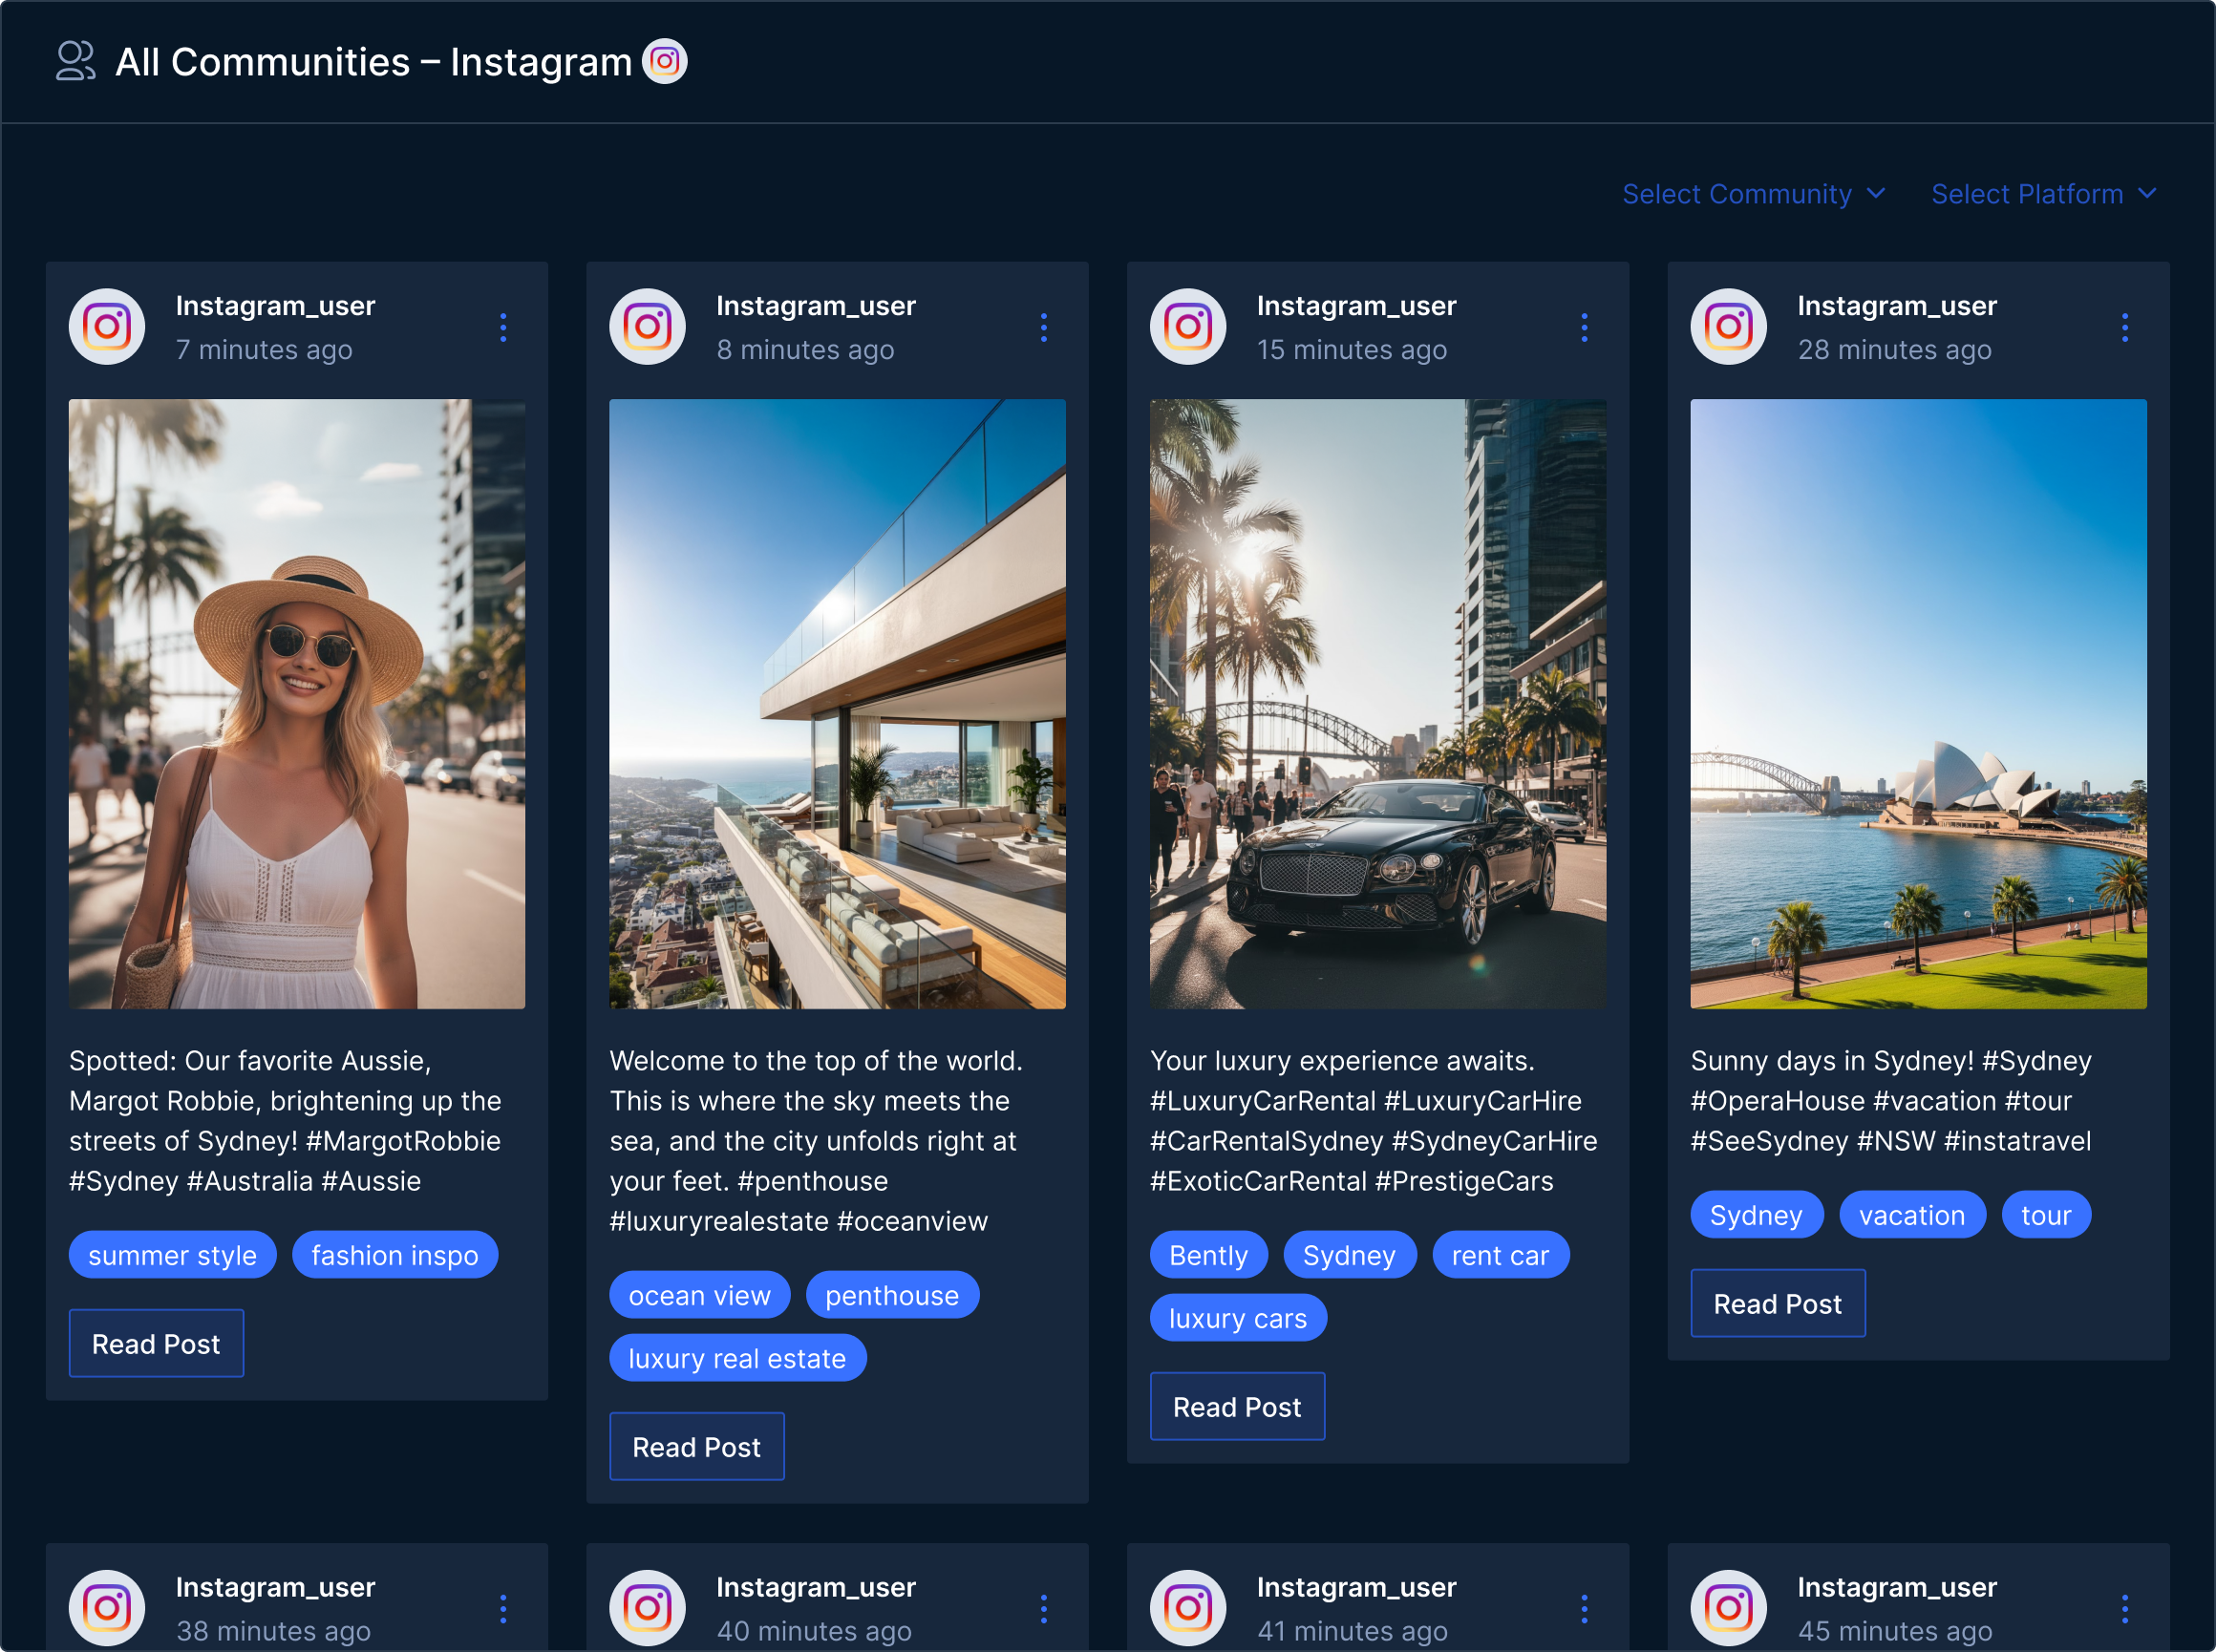Image resolution: width=2216 pixels, height=1652 pixels.
Task: Click Read Post on the penthouse post
Action: click(x=697, y=1446)
